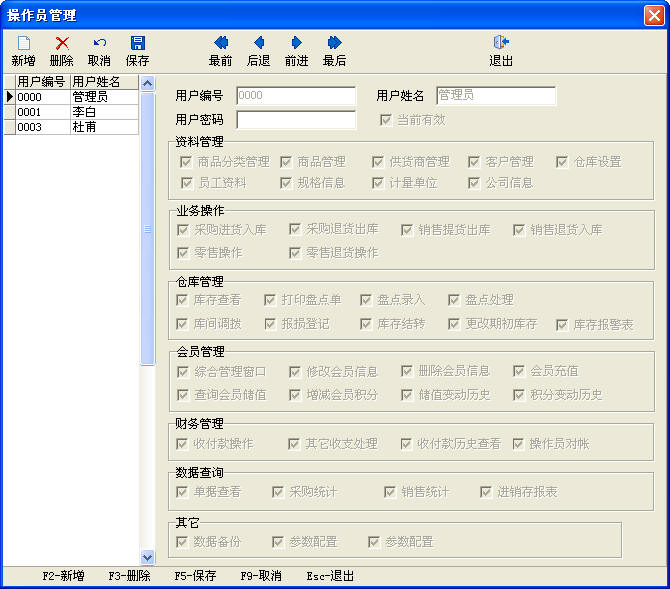The image size is (670, 589).
Task: Toggle the 规格信息 checkbox
Action: pos(286,183)
